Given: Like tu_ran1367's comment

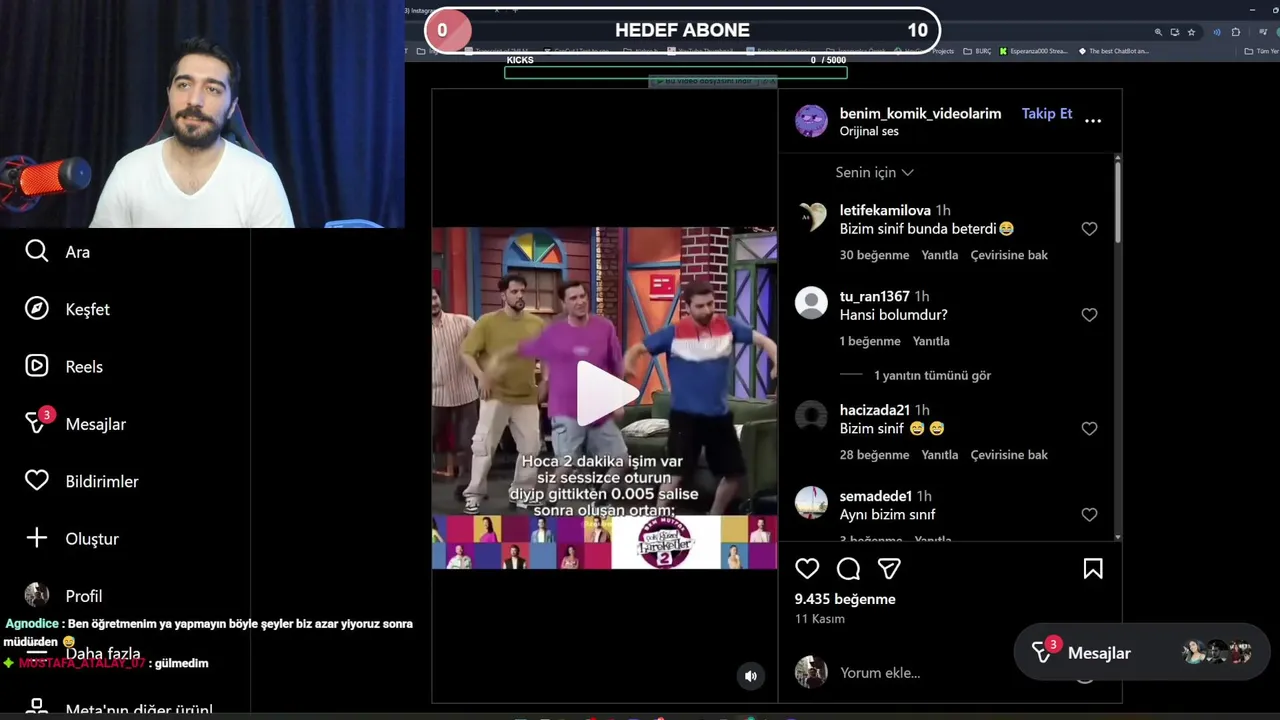Looking at the screenshot, I should point(1089,315).
